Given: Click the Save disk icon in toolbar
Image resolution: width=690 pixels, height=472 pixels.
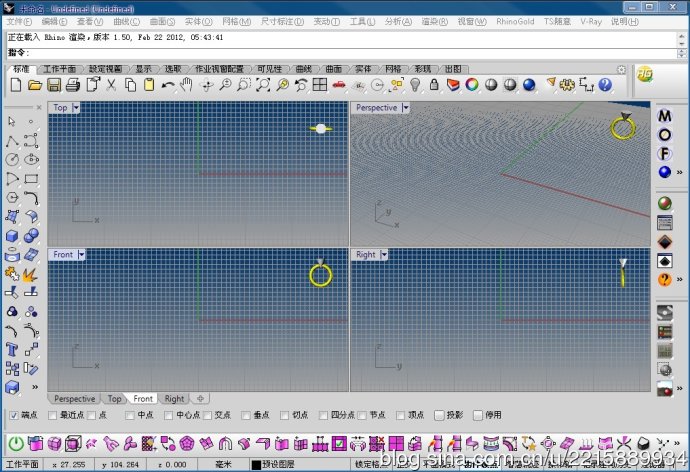Looking at the screenshot, I should [55, 85].
